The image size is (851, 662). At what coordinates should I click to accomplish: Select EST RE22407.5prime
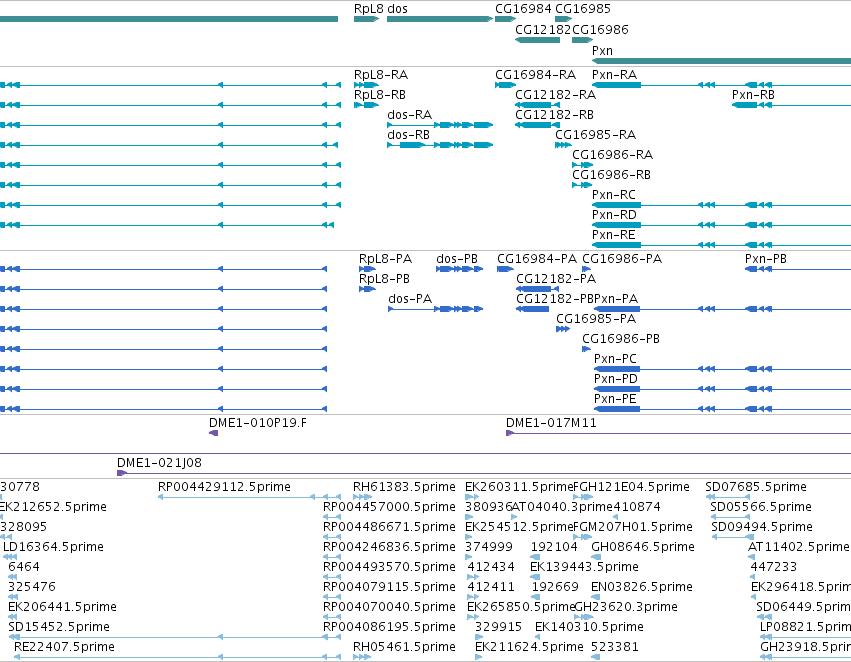pyautogui.click(x=65, y=647)
